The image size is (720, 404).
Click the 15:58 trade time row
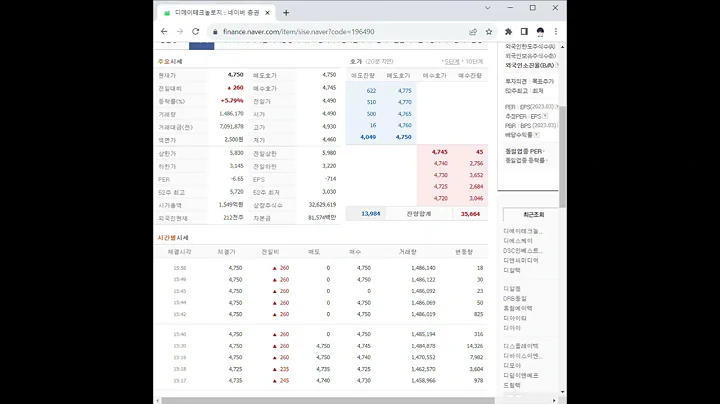coord(322,268)
